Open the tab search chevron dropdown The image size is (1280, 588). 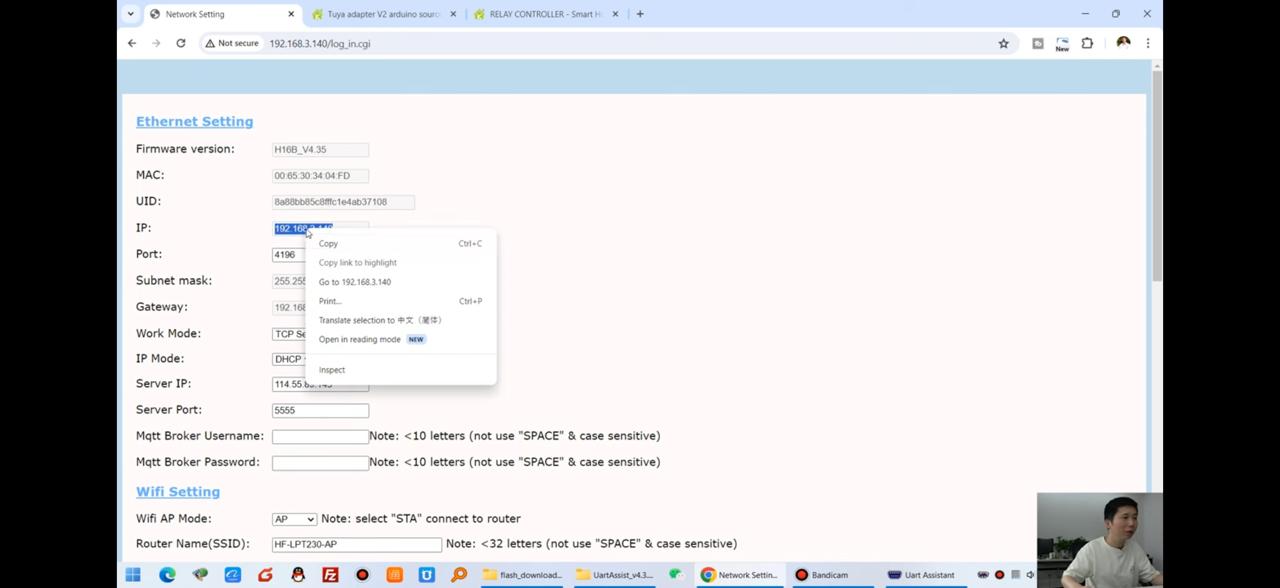click(x=130, y=14)
